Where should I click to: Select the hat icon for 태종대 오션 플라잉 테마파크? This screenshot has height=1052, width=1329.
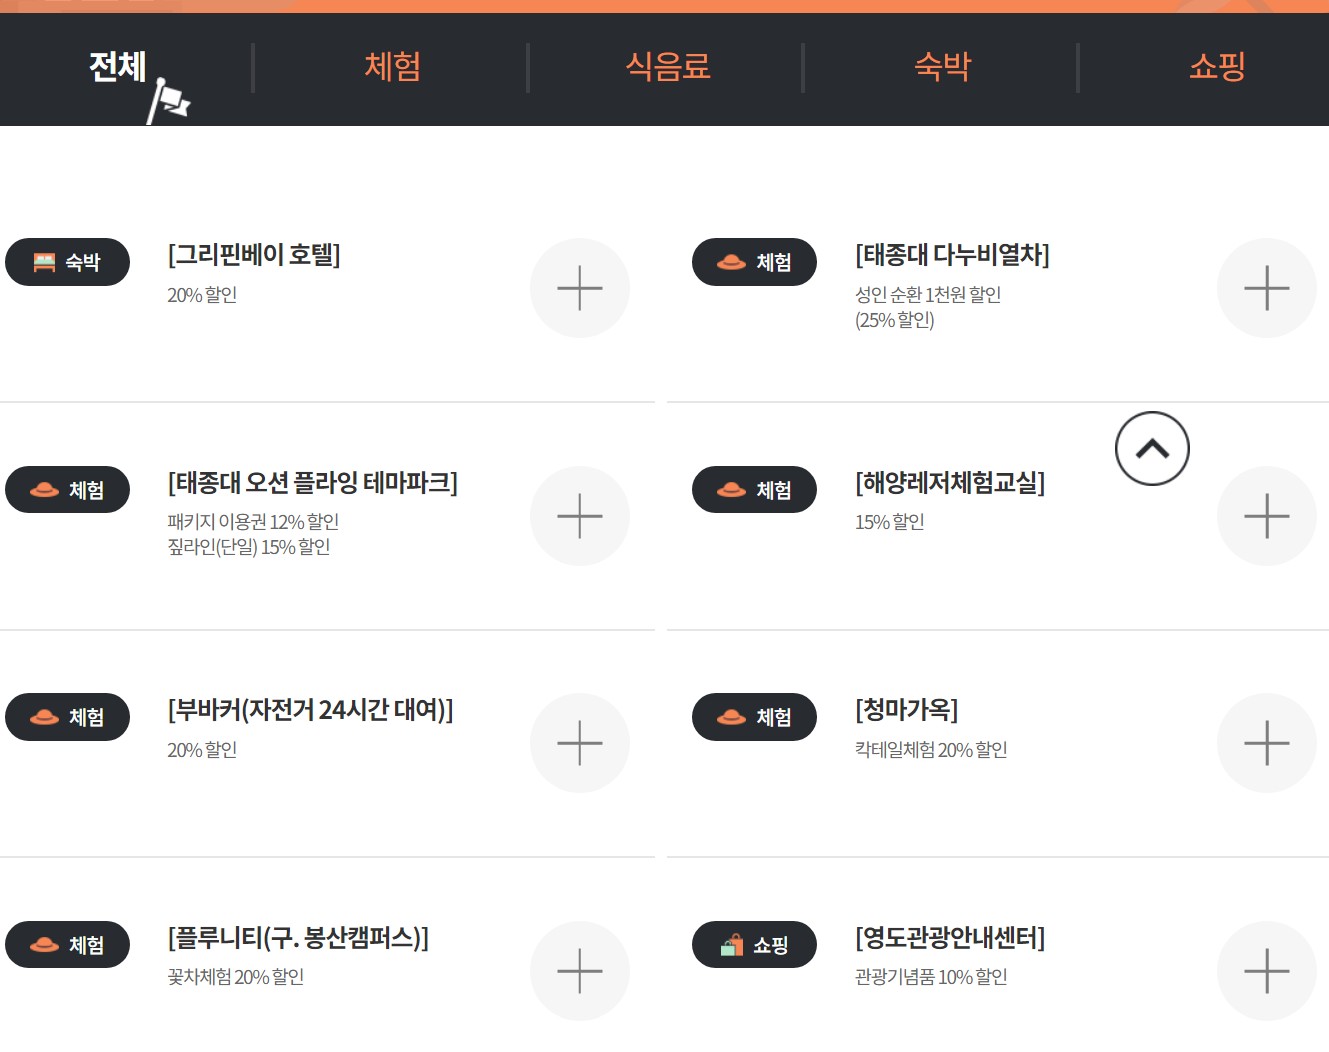[x=44, y=489]
